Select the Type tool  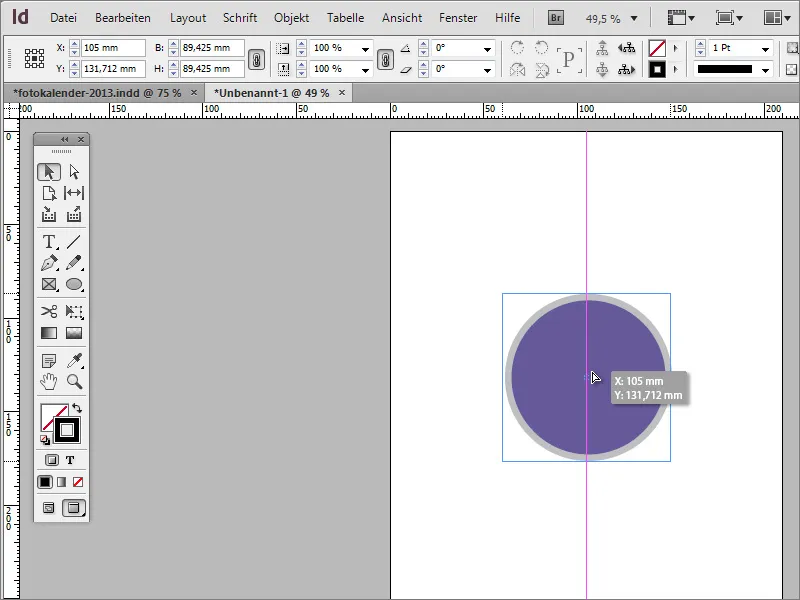49,241
